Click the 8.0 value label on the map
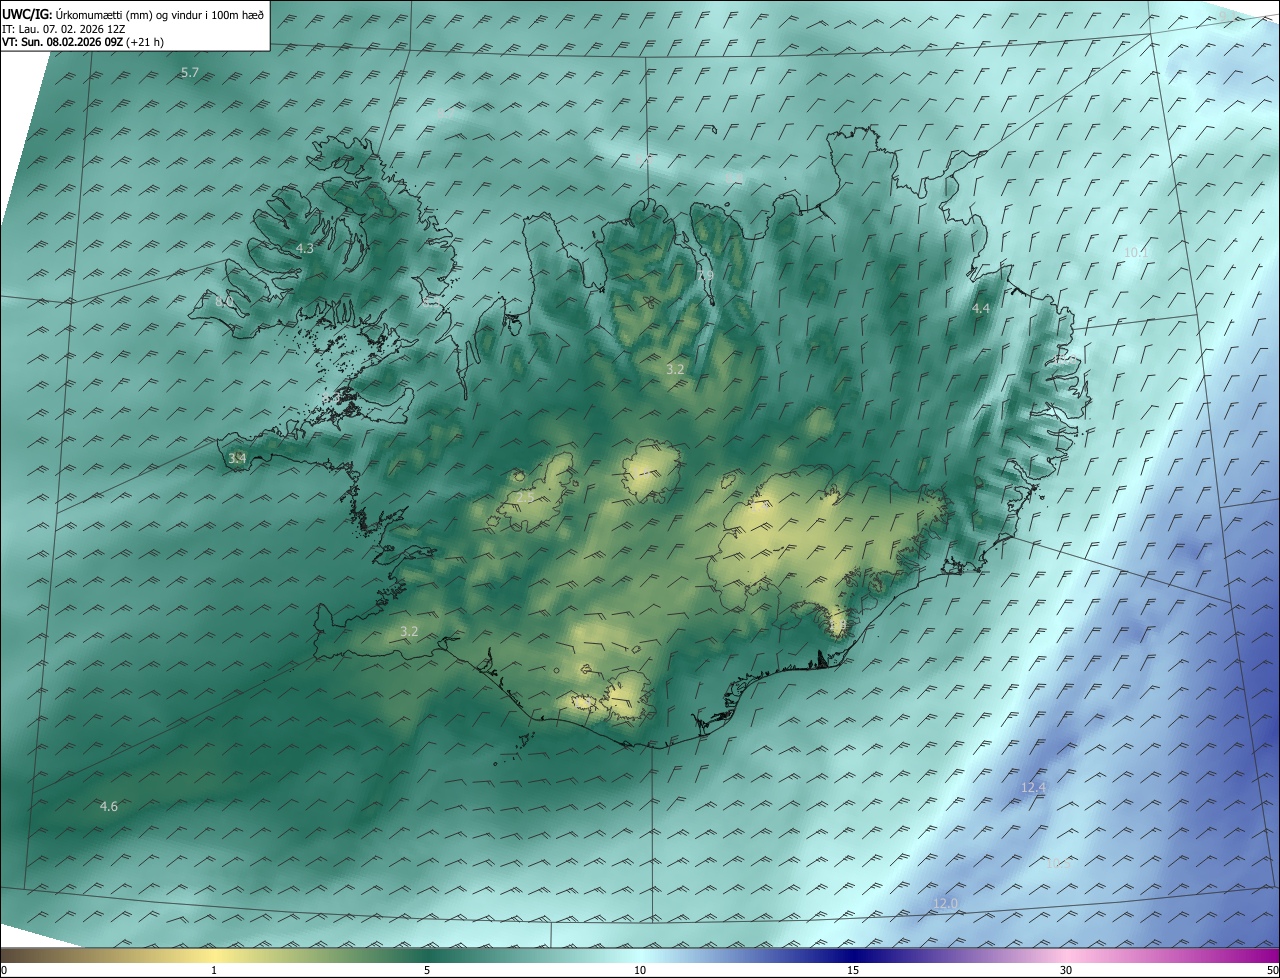The height and width of the screenshot is (978, 1280). (224, 301)
